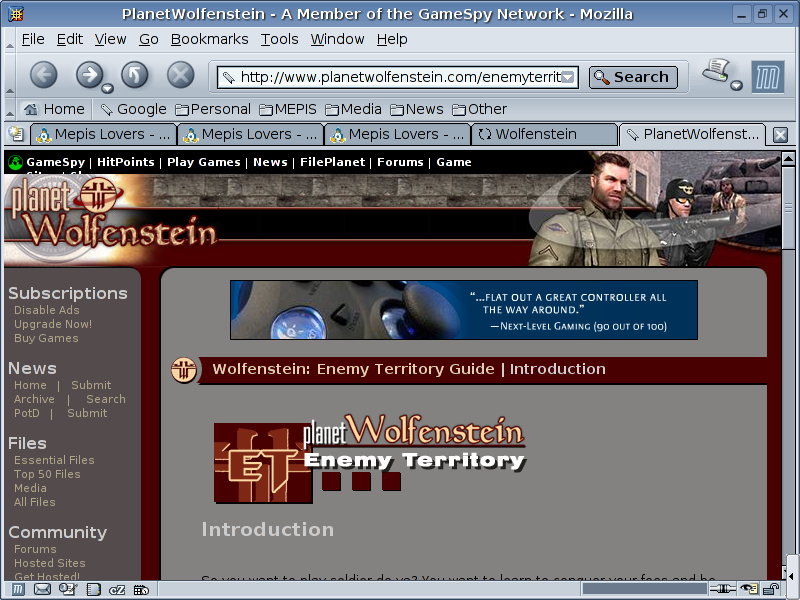
Task: Click the controller advertisement banner
Action: pyautogui.click(x=463, y=310)
